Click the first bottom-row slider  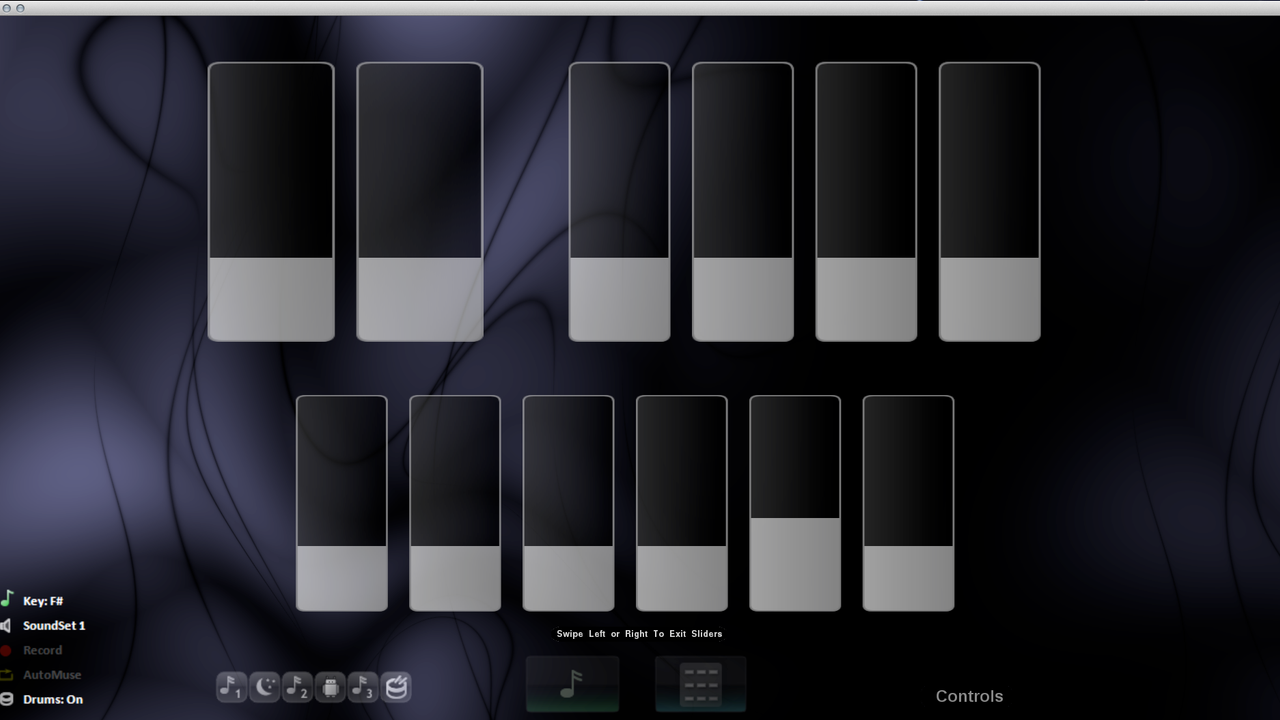tap(341, 503)
